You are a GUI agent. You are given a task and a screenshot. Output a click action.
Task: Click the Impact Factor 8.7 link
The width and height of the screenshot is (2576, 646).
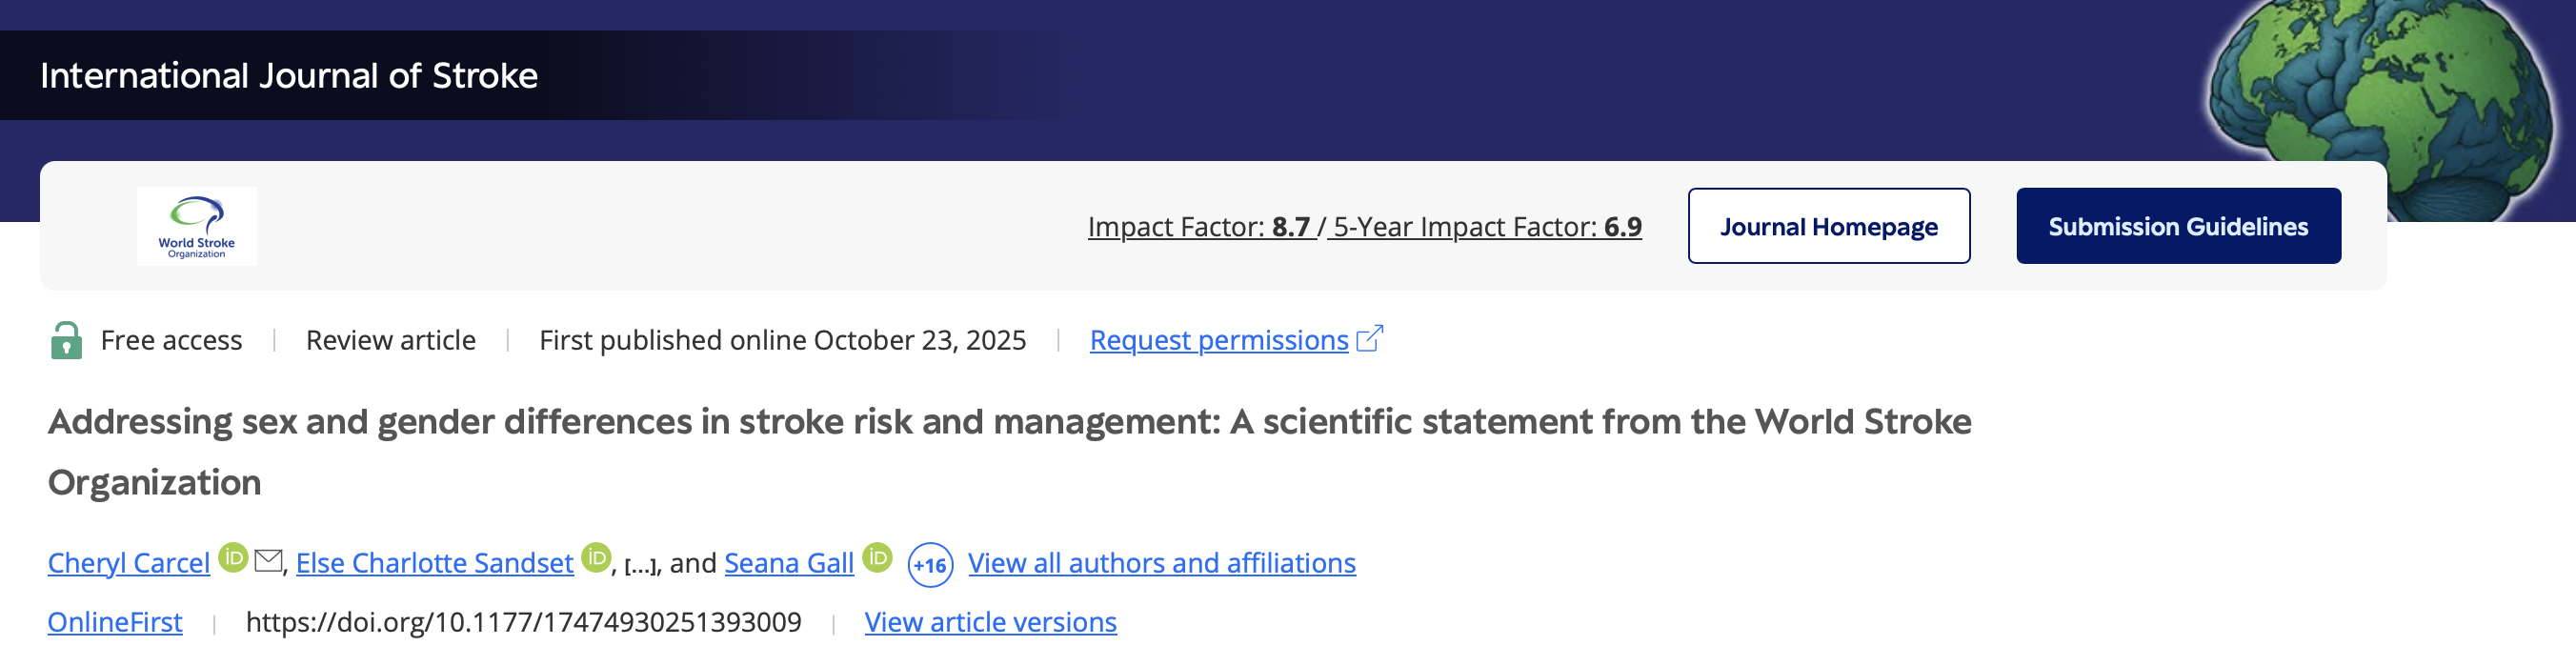[x=1199, y=227]
